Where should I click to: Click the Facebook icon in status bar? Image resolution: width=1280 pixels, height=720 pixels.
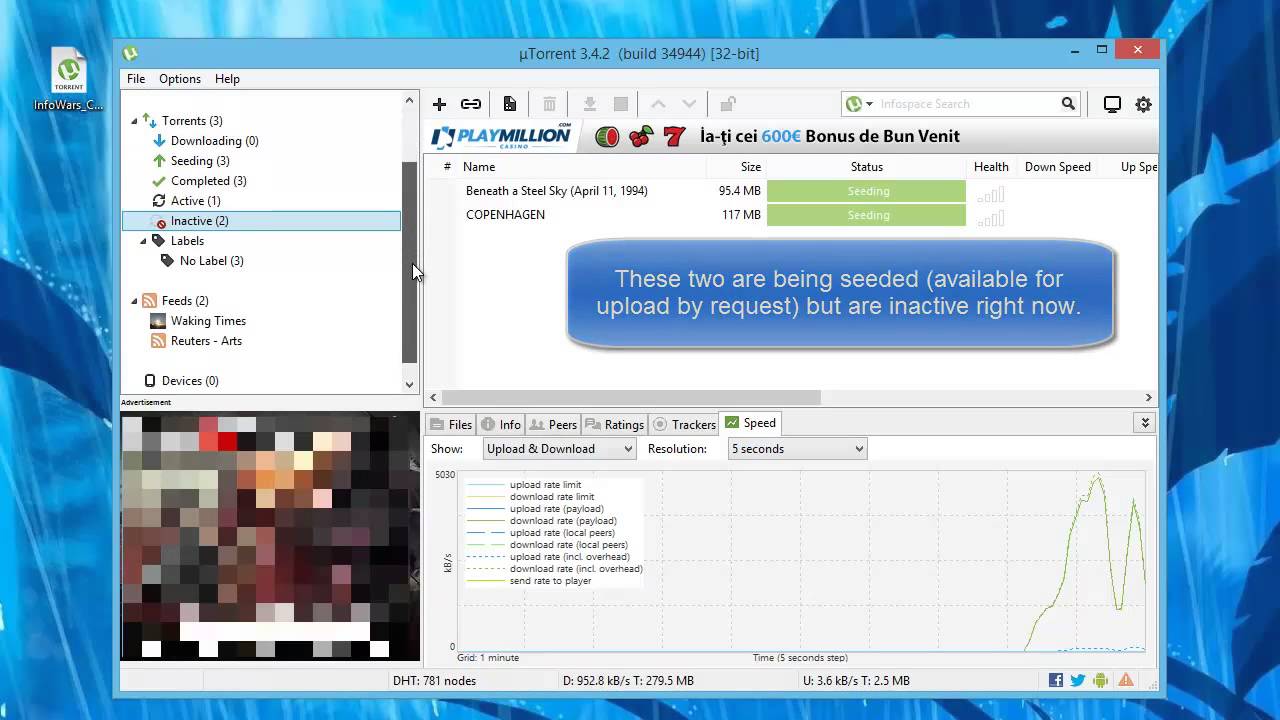1056,680
